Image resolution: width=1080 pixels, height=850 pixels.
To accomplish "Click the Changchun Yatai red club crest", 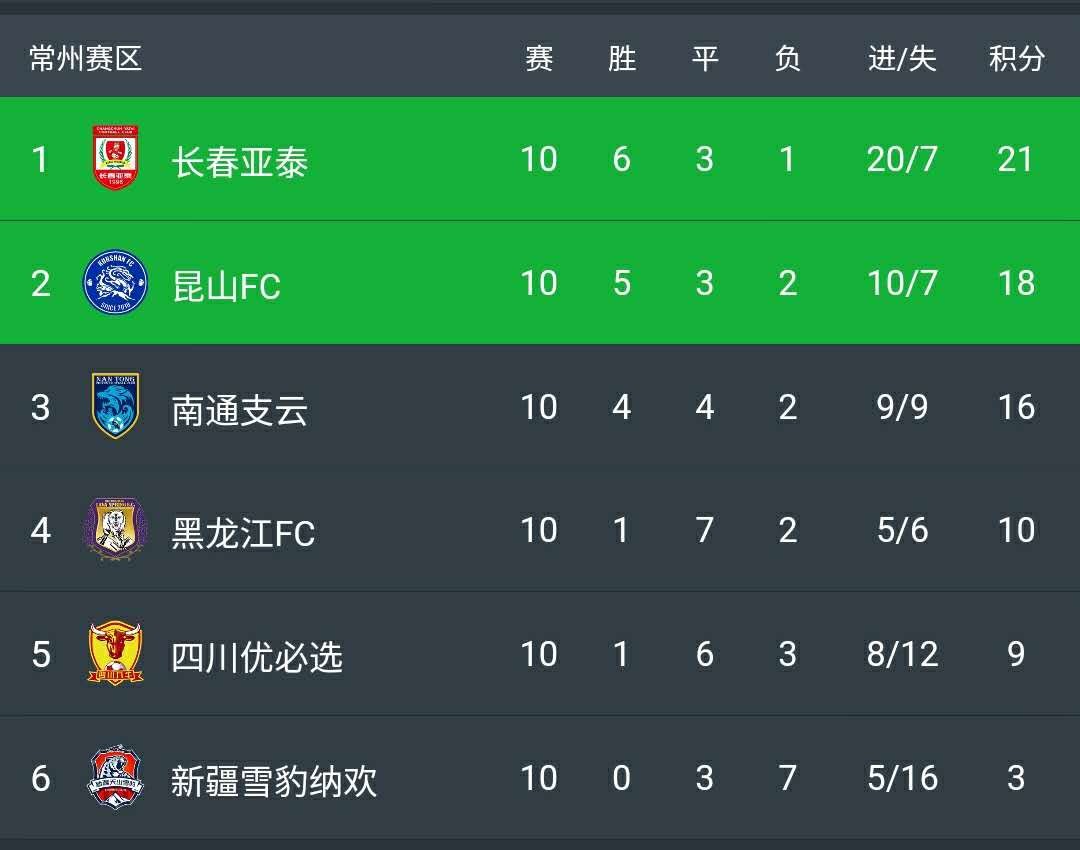I will pyautogui.click(x=116, y=158).
